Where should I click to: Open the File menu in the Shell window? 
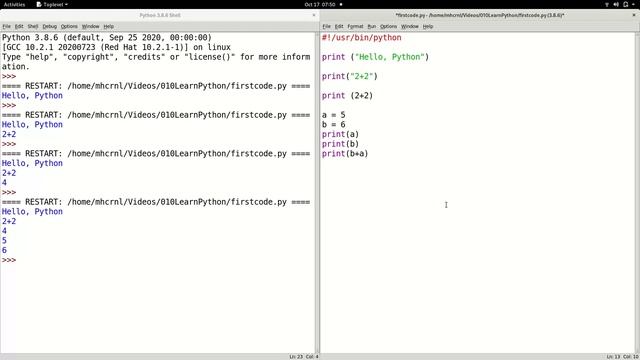pyautogui.click(x=7, y=26)
